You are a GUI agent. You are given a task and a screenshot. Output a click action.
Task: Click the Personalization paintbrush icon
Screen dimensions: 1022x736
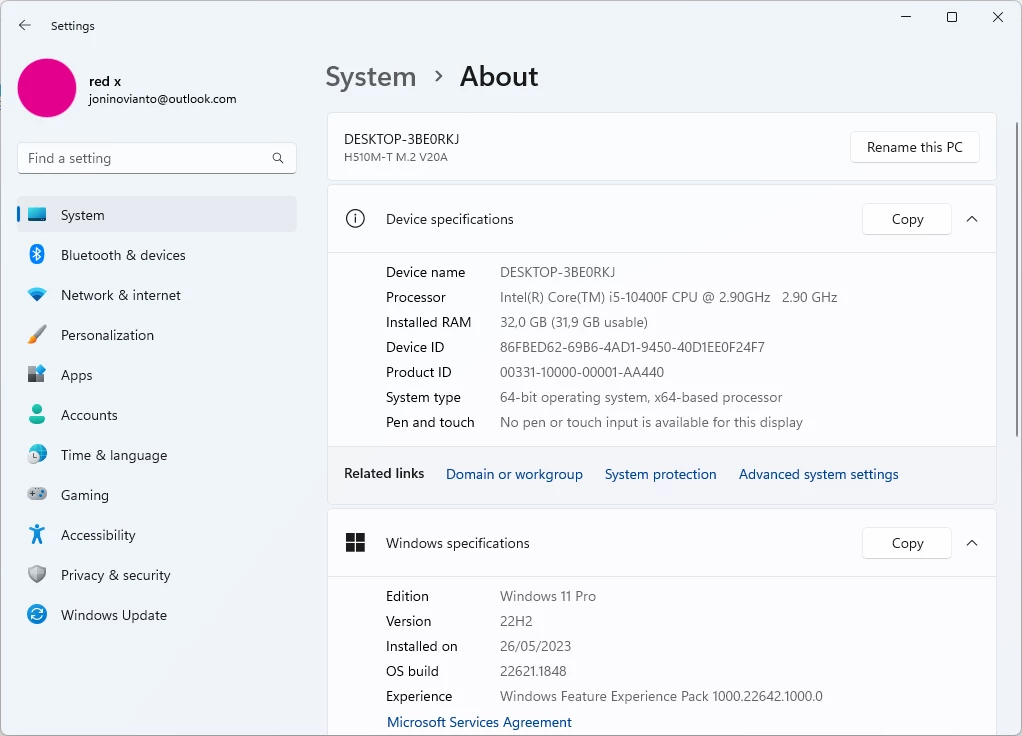point(37,334)
